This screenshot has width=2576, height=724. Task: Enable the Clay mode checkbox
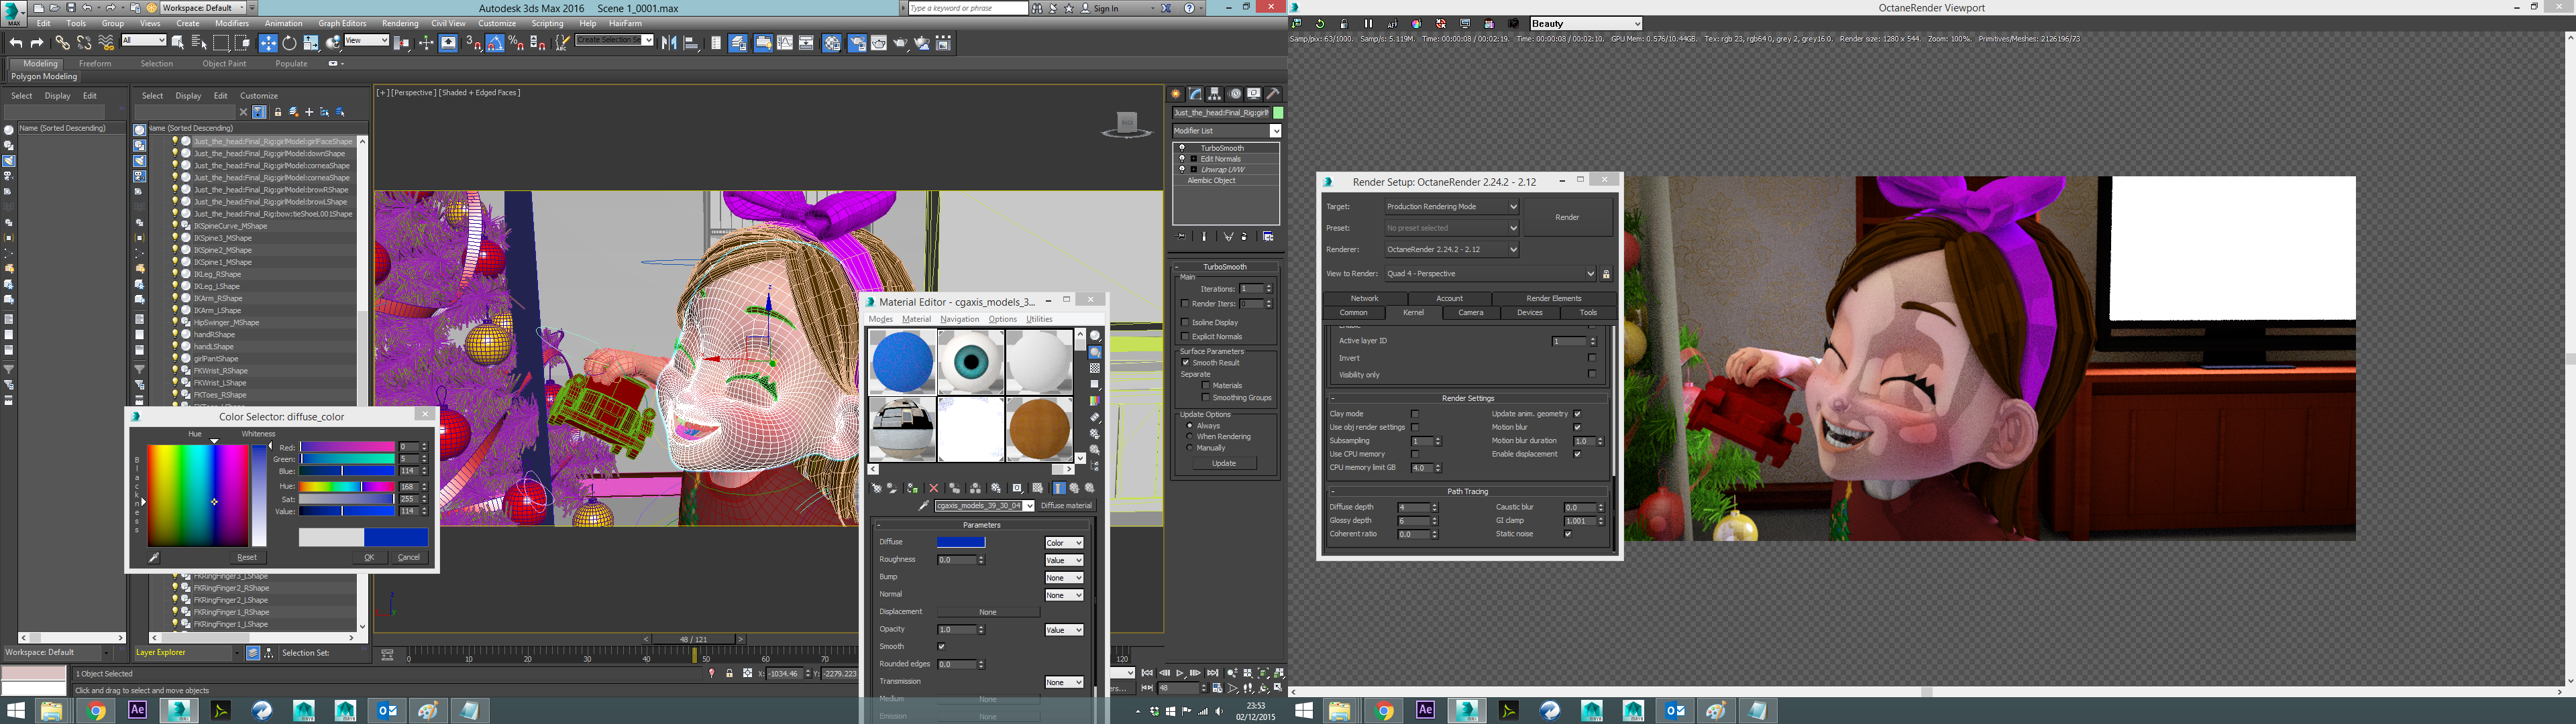(x=1415, y=414)
